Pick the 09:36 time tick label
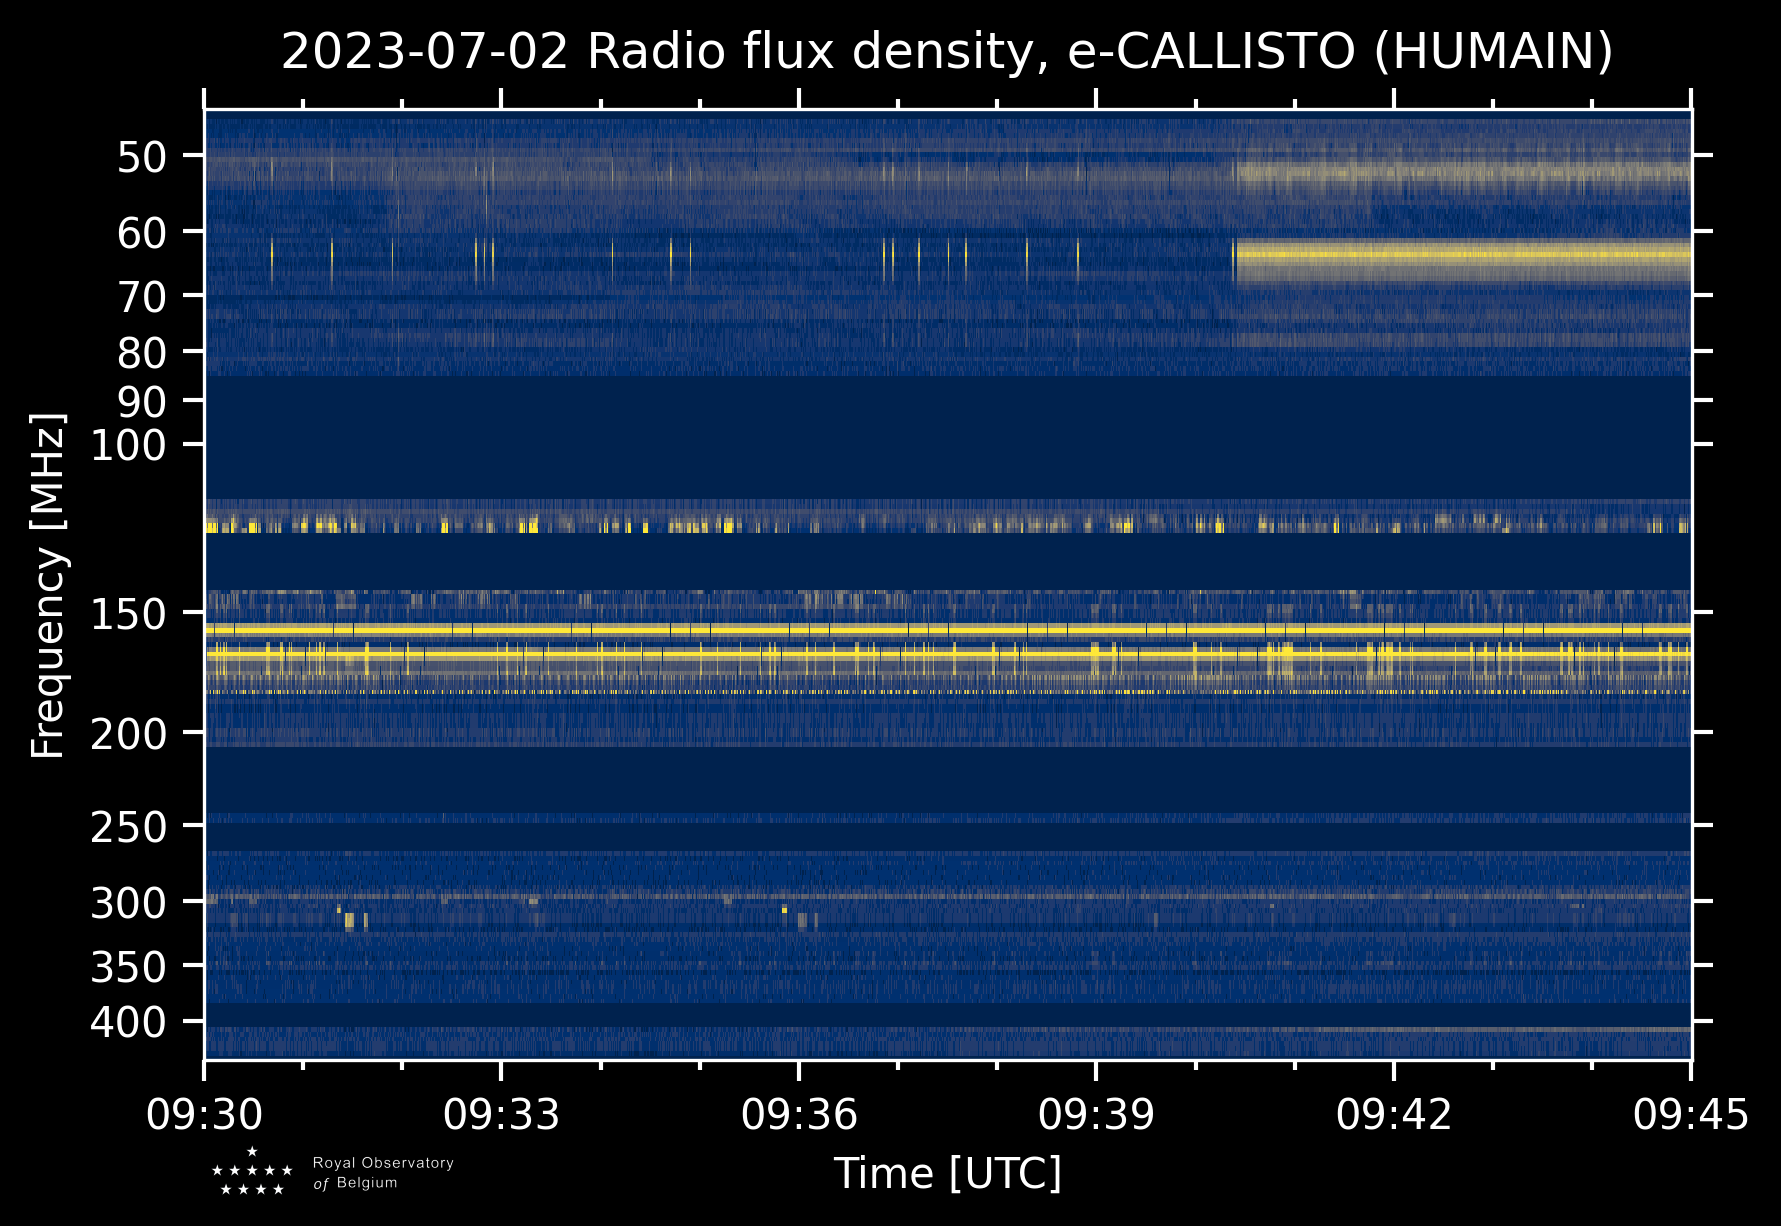The height and width of the screenshot is (1226, 1781). click(799, 1114)
